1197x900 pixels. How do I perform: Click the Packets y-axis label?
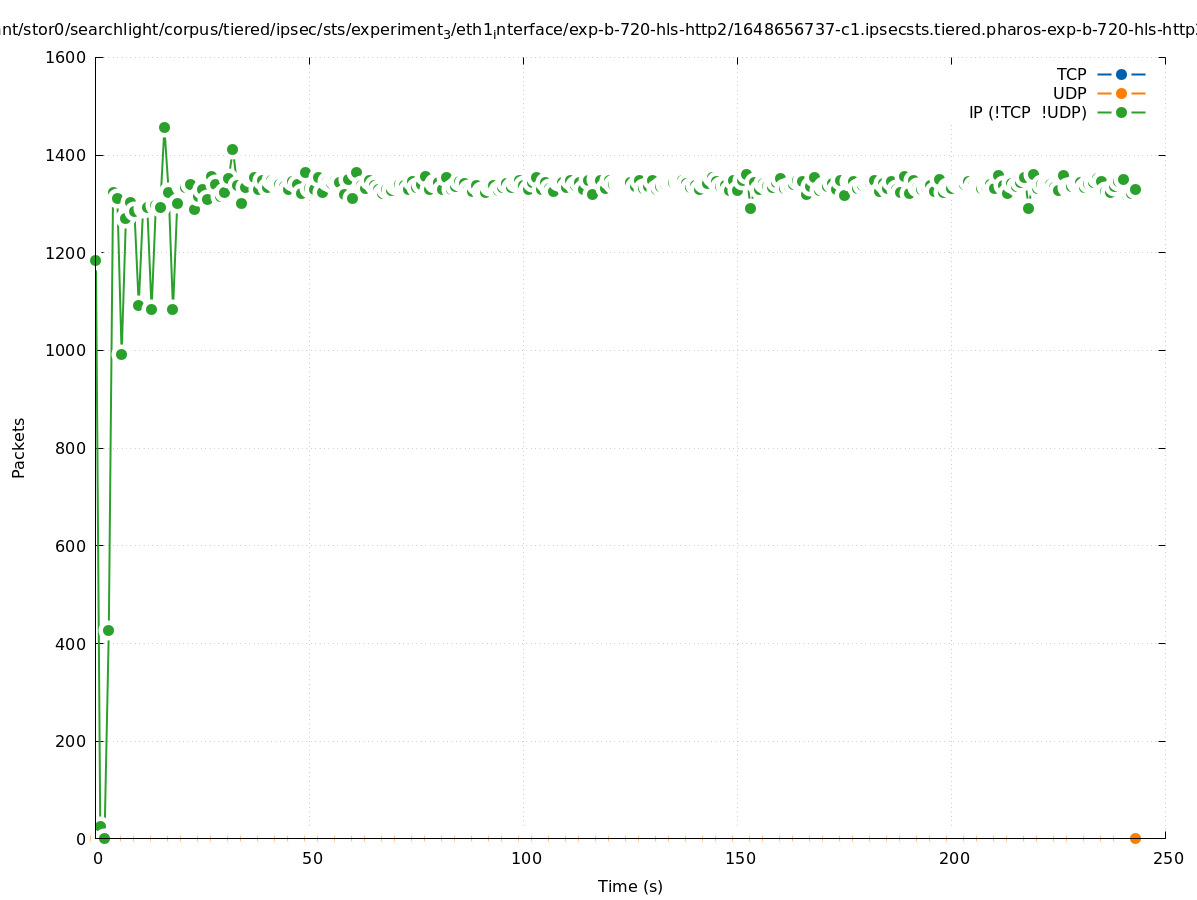click(19, 448)
